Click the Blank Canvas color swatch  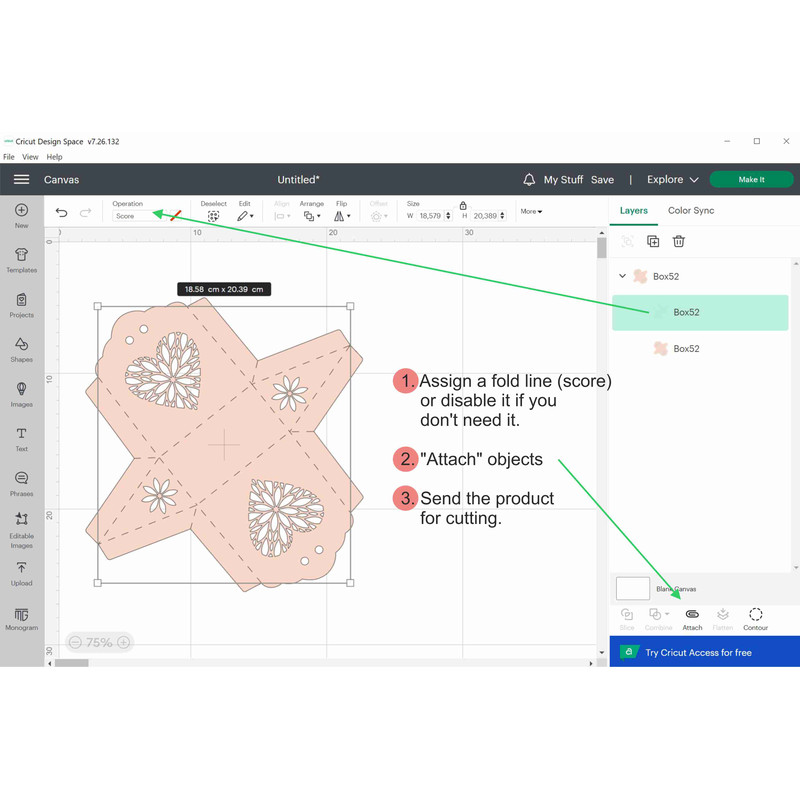coord(632,588)
